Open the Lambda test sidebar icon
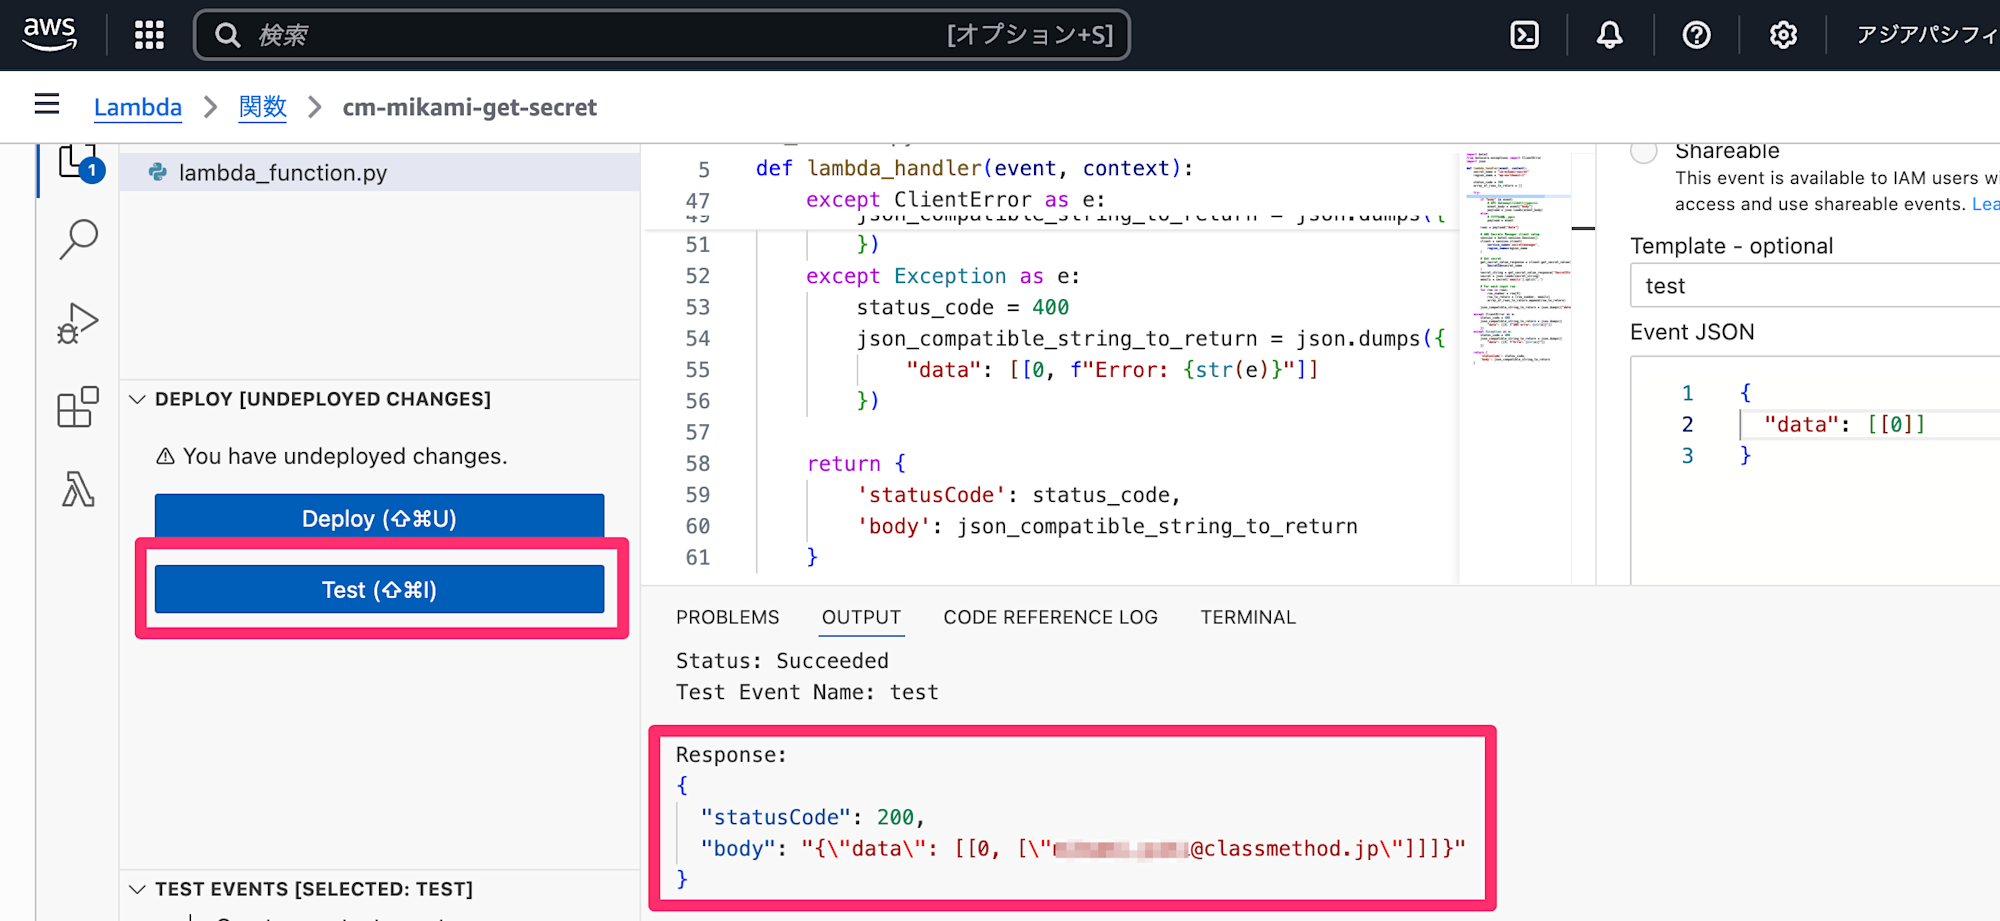This screenshot has width=2000, height=921. click(x=78, y=489)
